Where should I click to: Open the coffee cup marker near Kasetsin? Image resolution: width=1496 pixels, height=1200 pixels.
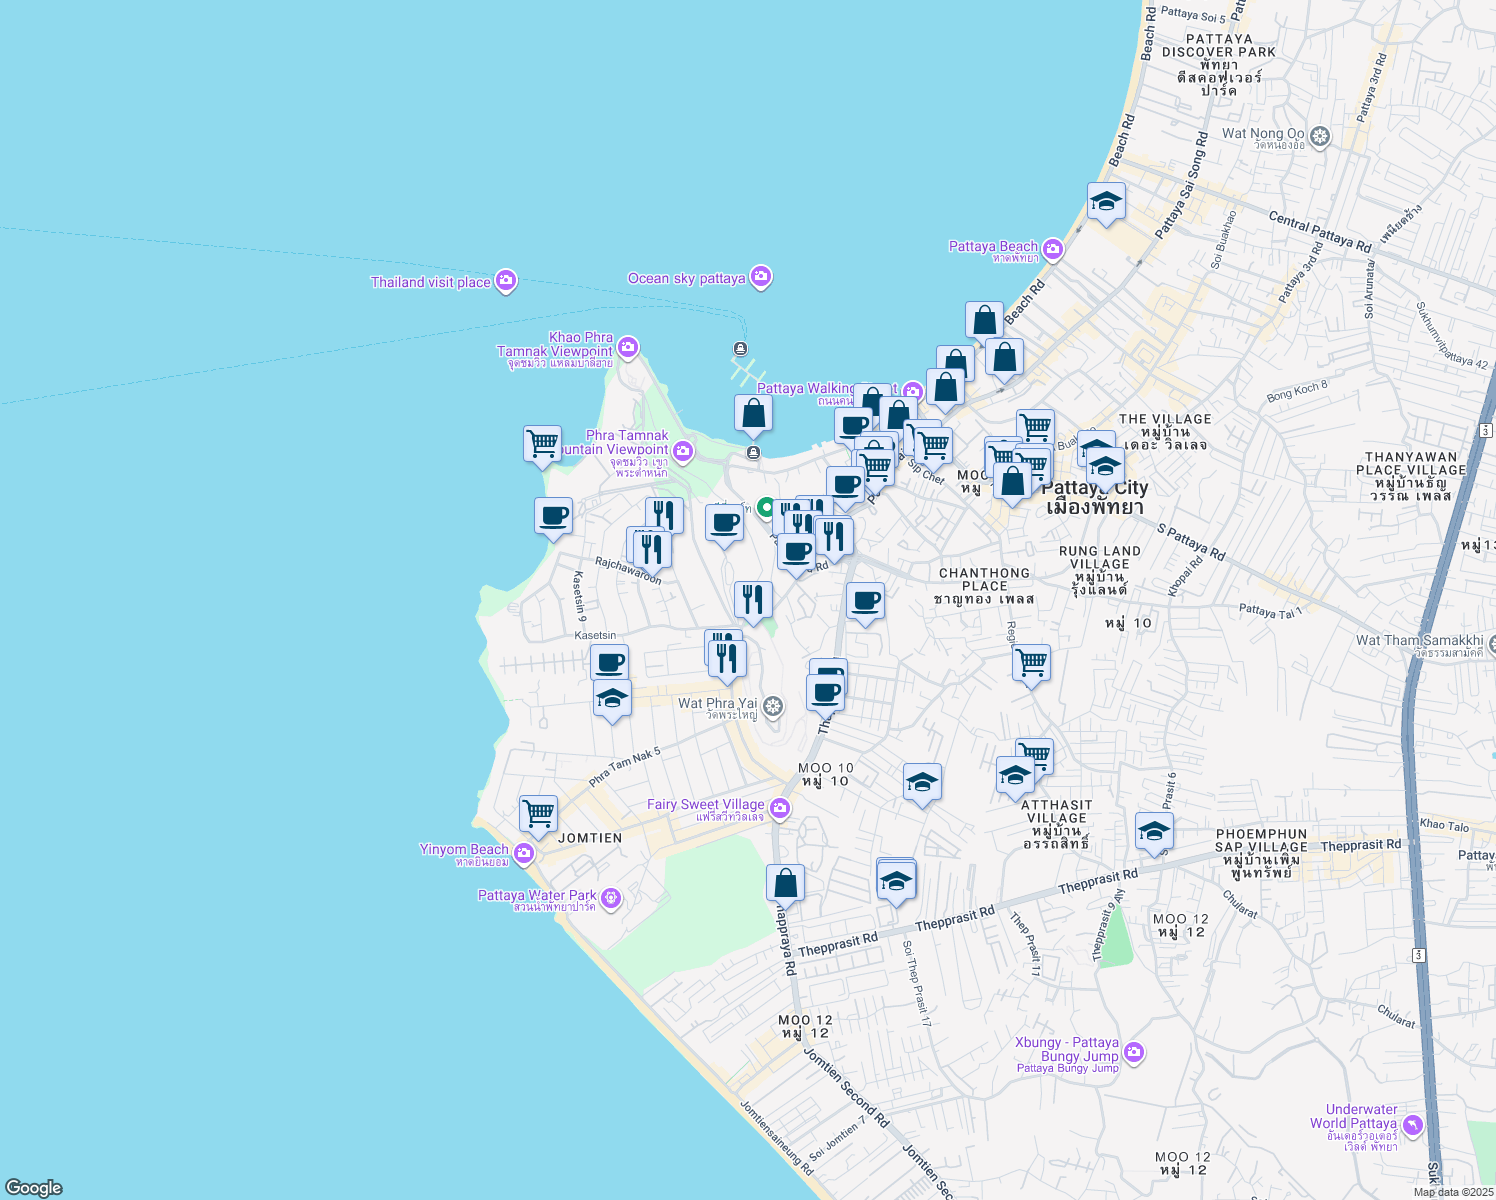(x=609, y=663)
